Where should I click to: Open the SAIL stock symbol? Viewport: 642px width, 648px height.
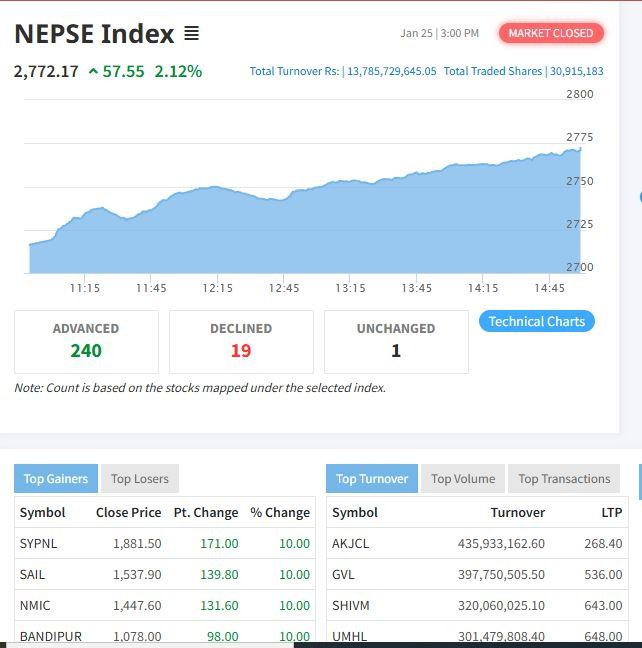(32, 575)
